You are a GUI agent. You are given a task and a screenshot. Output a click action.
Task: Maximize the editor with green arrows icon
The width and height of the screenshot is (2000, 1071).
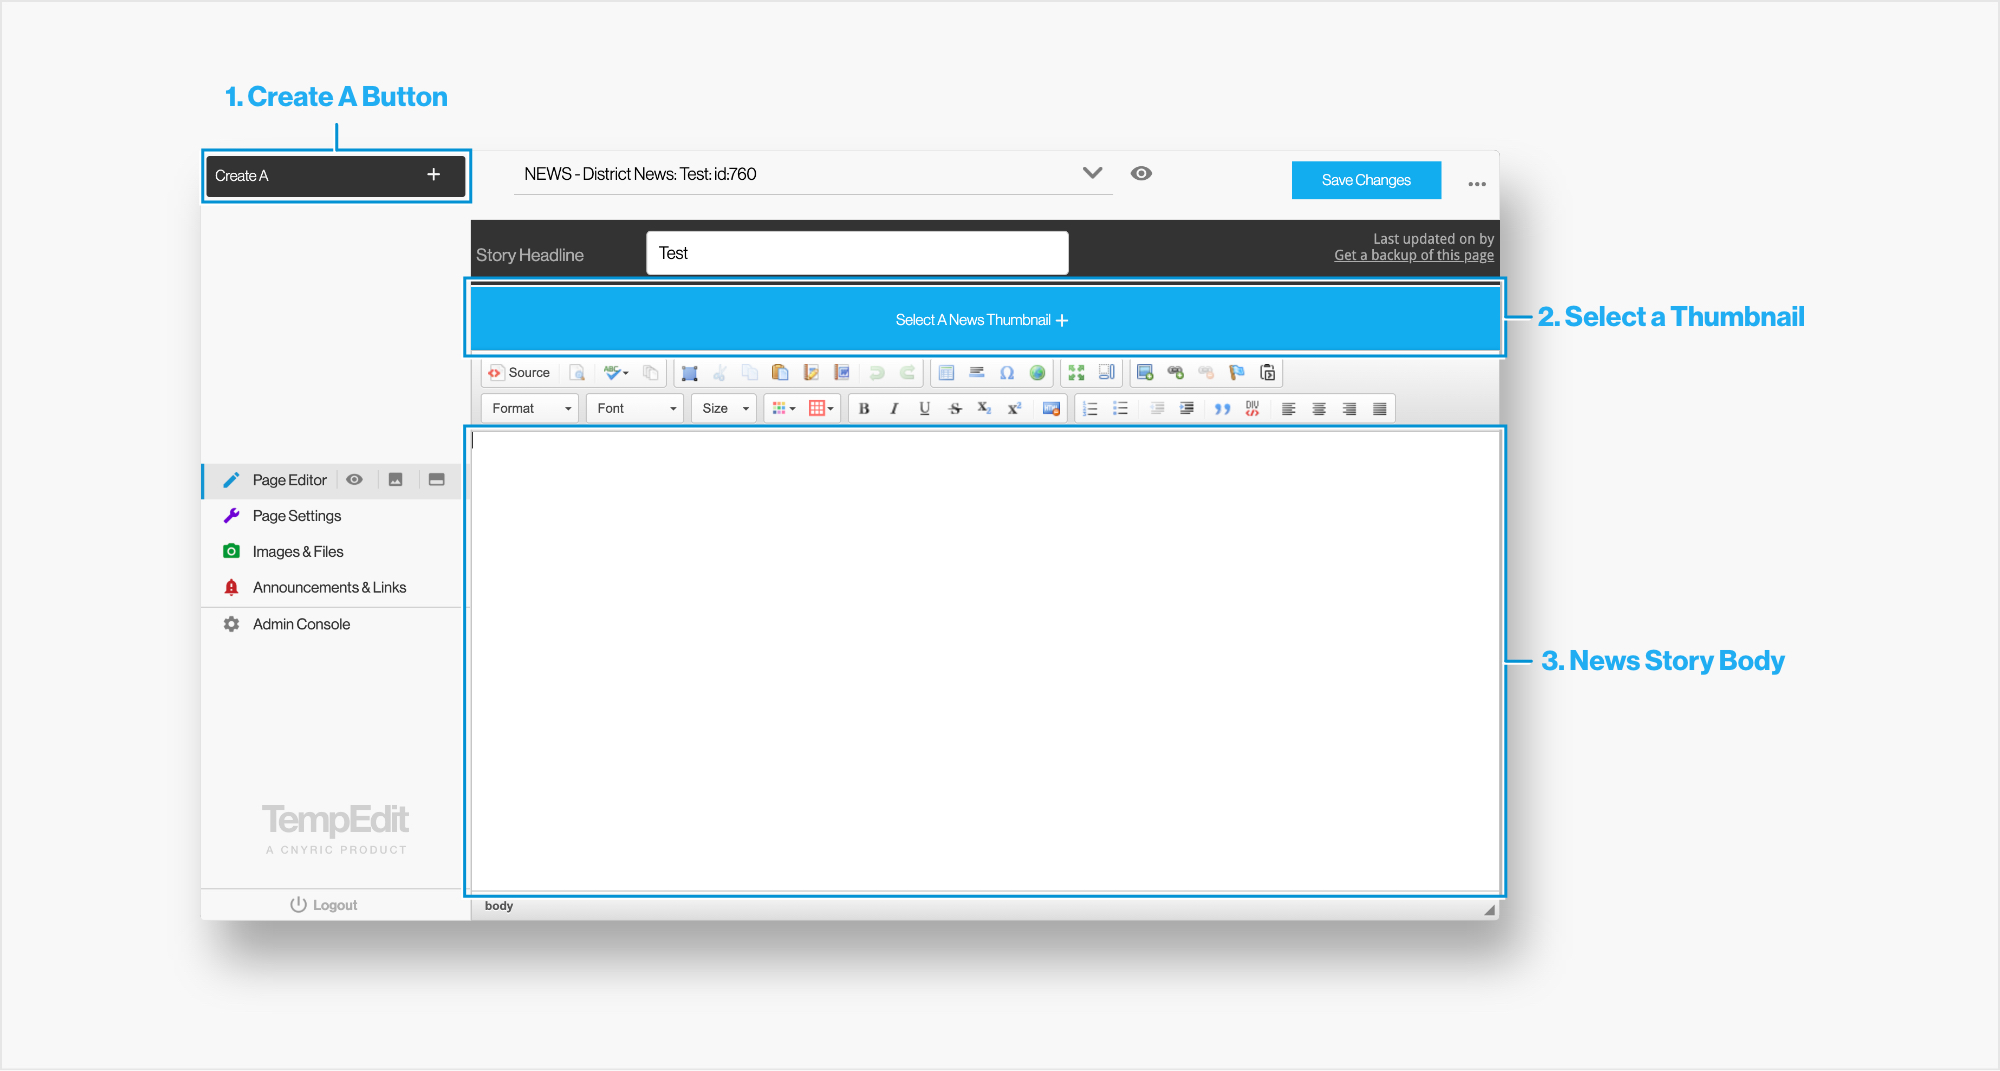click(1076, 373)
